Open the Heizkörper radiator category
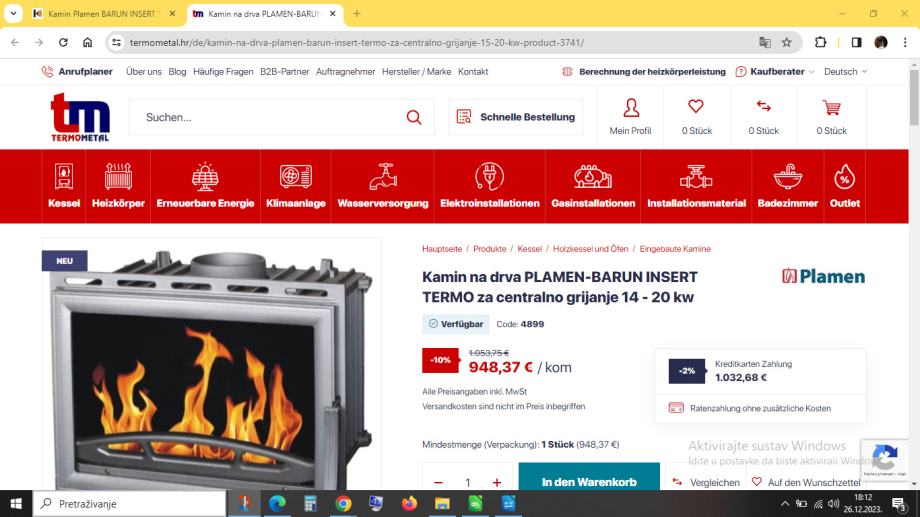 (118, 186)
